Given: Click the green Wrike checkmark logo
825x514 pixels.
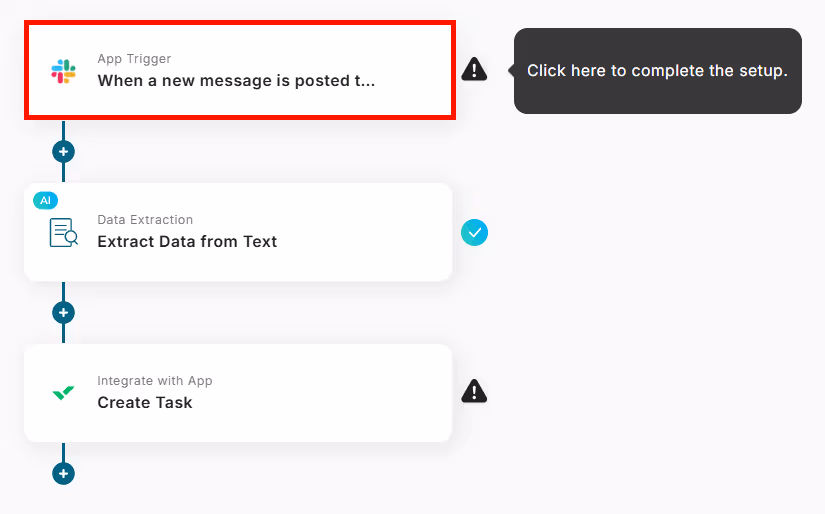Looking at the screenshot, I should [x=63, y=392].
